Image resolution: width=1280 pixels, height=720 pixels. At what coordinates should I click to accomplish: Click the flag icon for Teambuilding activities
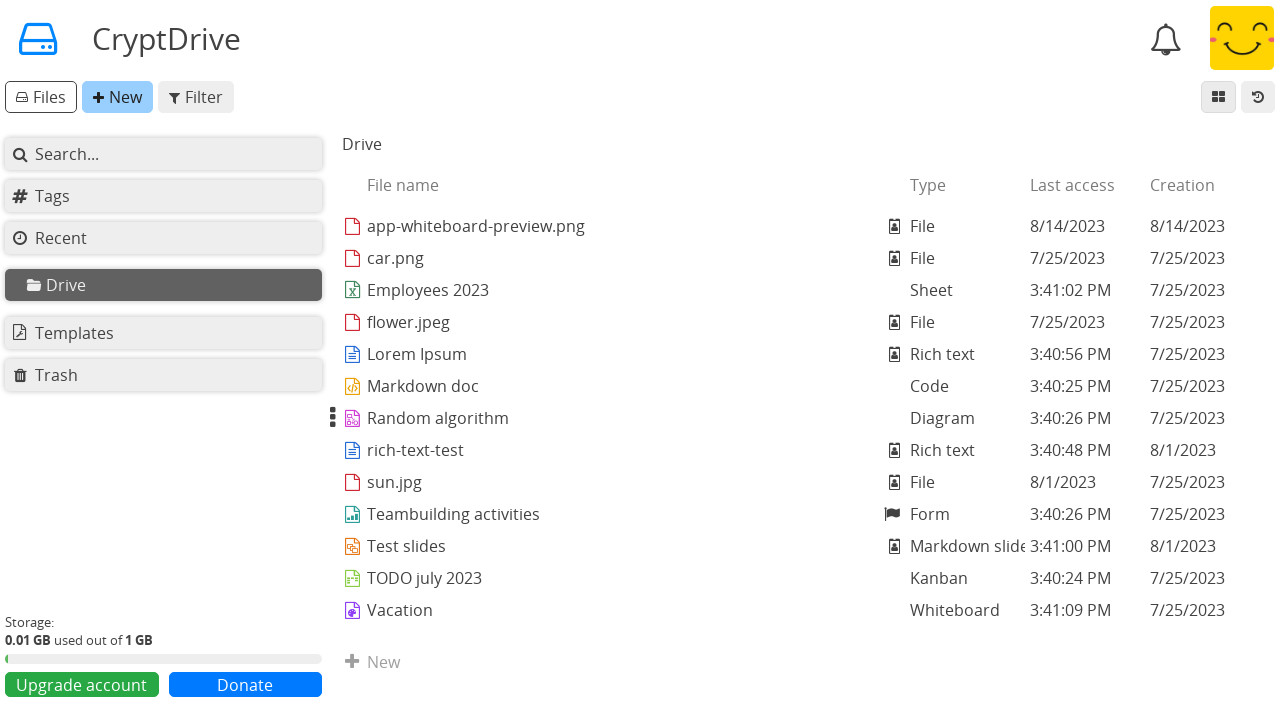tap(893, 514)
